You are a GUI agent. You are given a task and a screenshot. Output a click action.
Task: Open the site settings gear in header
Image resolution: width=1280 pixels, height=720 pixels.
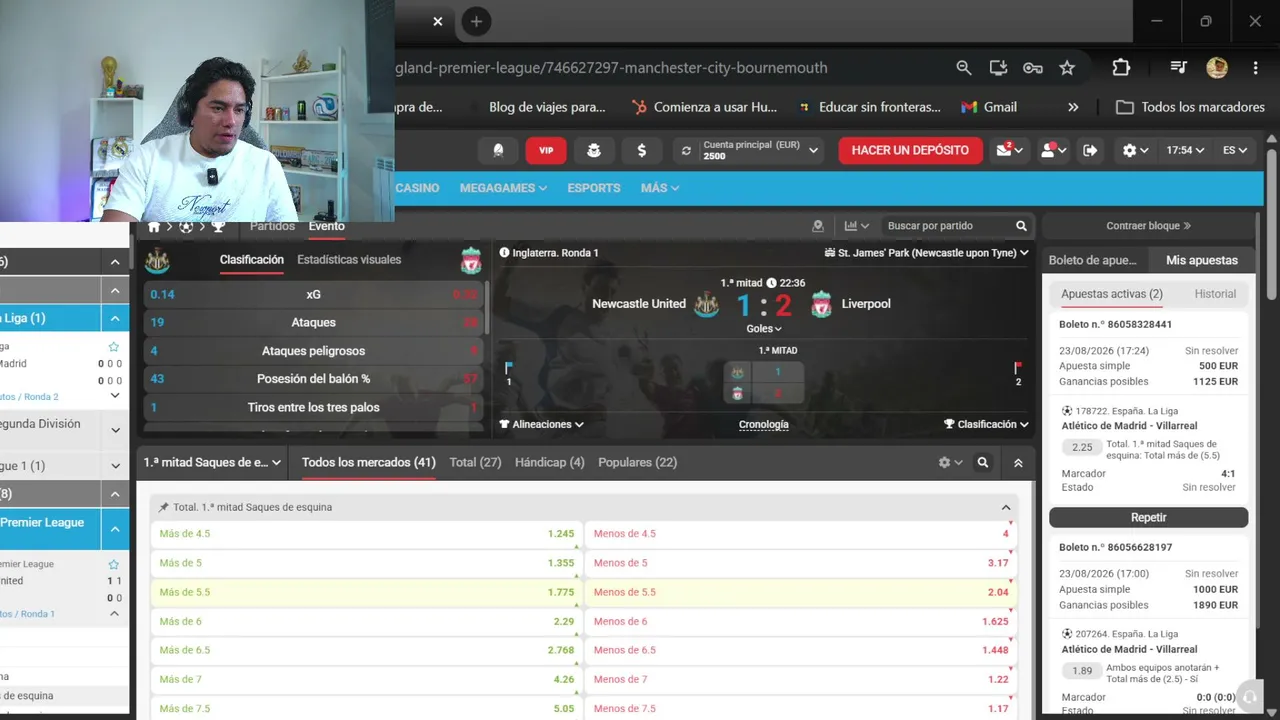coord(1135,150)
